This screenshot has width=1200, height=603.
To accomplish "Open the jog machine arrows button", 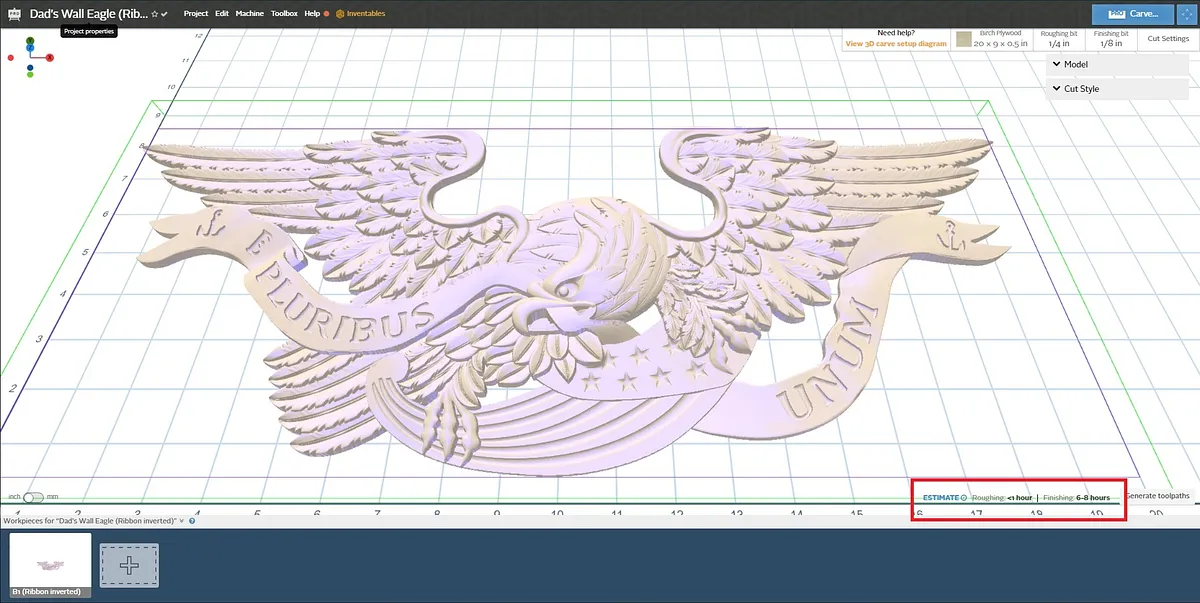I will (x=1187, y=14).
